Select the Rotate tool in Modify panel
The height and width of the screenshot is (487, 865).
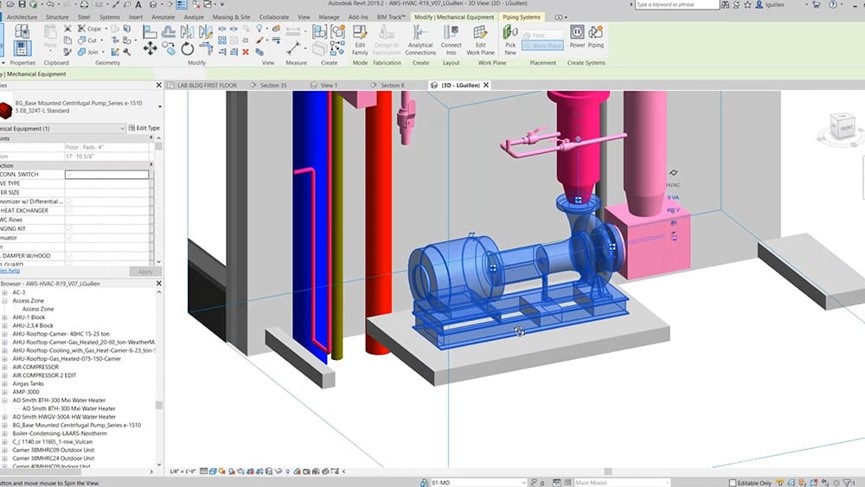tap(187, 49)
